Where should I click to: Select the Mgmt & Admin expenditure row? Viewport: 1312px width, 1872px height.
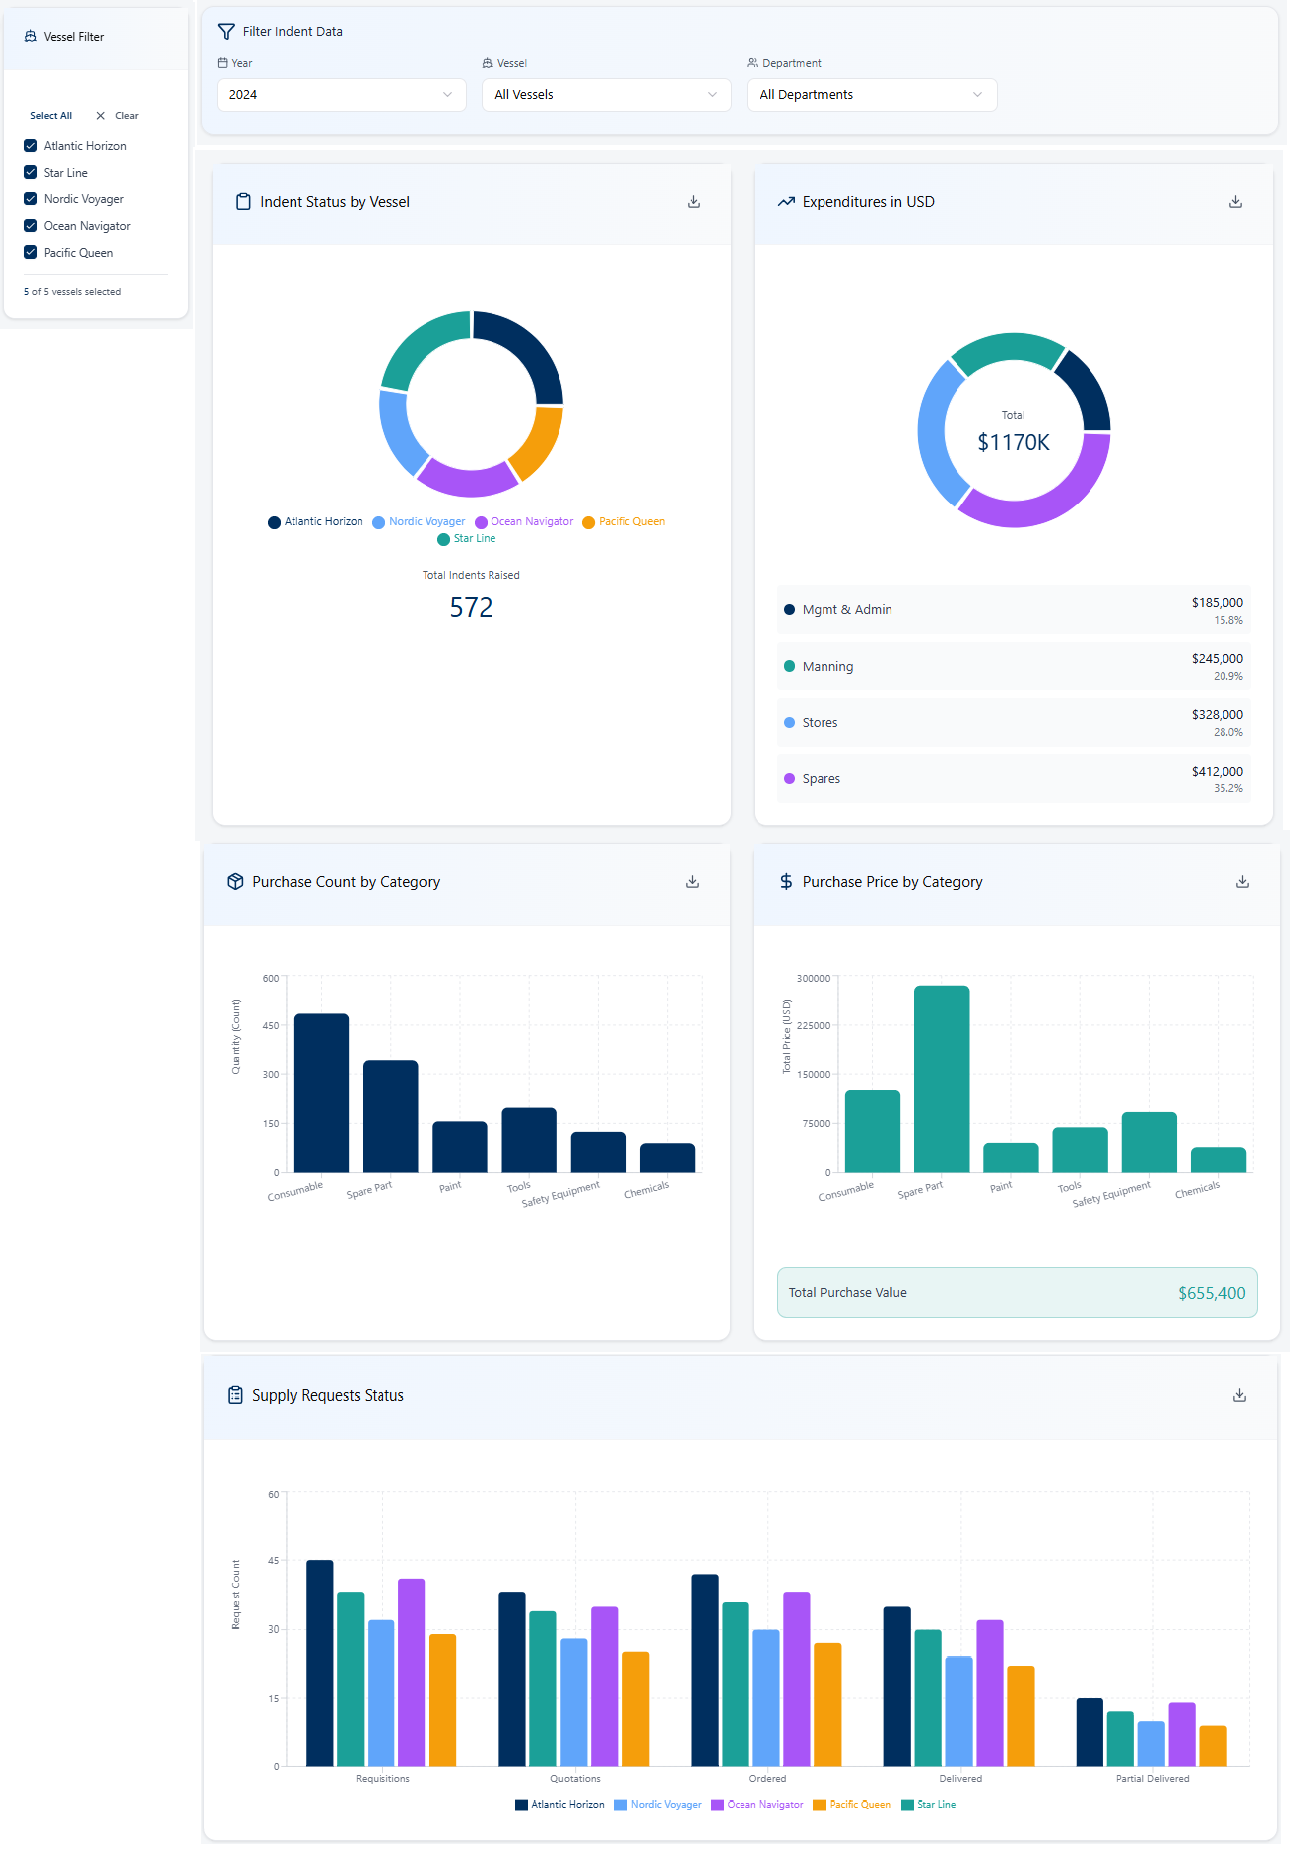(x=1012, y=610)
